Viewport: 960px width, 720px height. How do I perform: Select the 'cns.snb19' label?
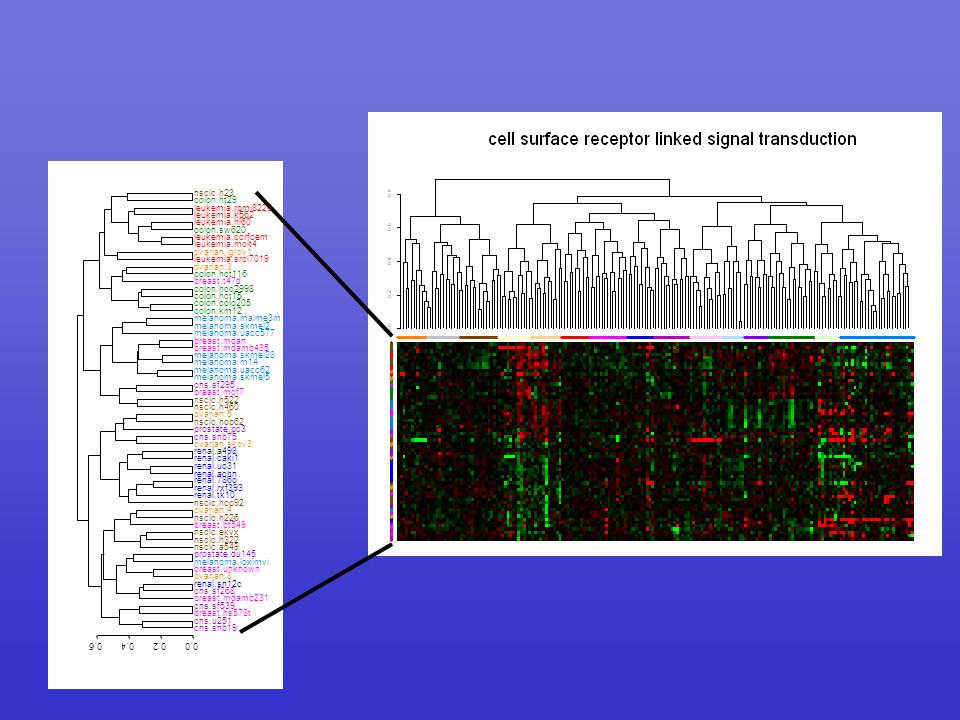coord(216,628)
